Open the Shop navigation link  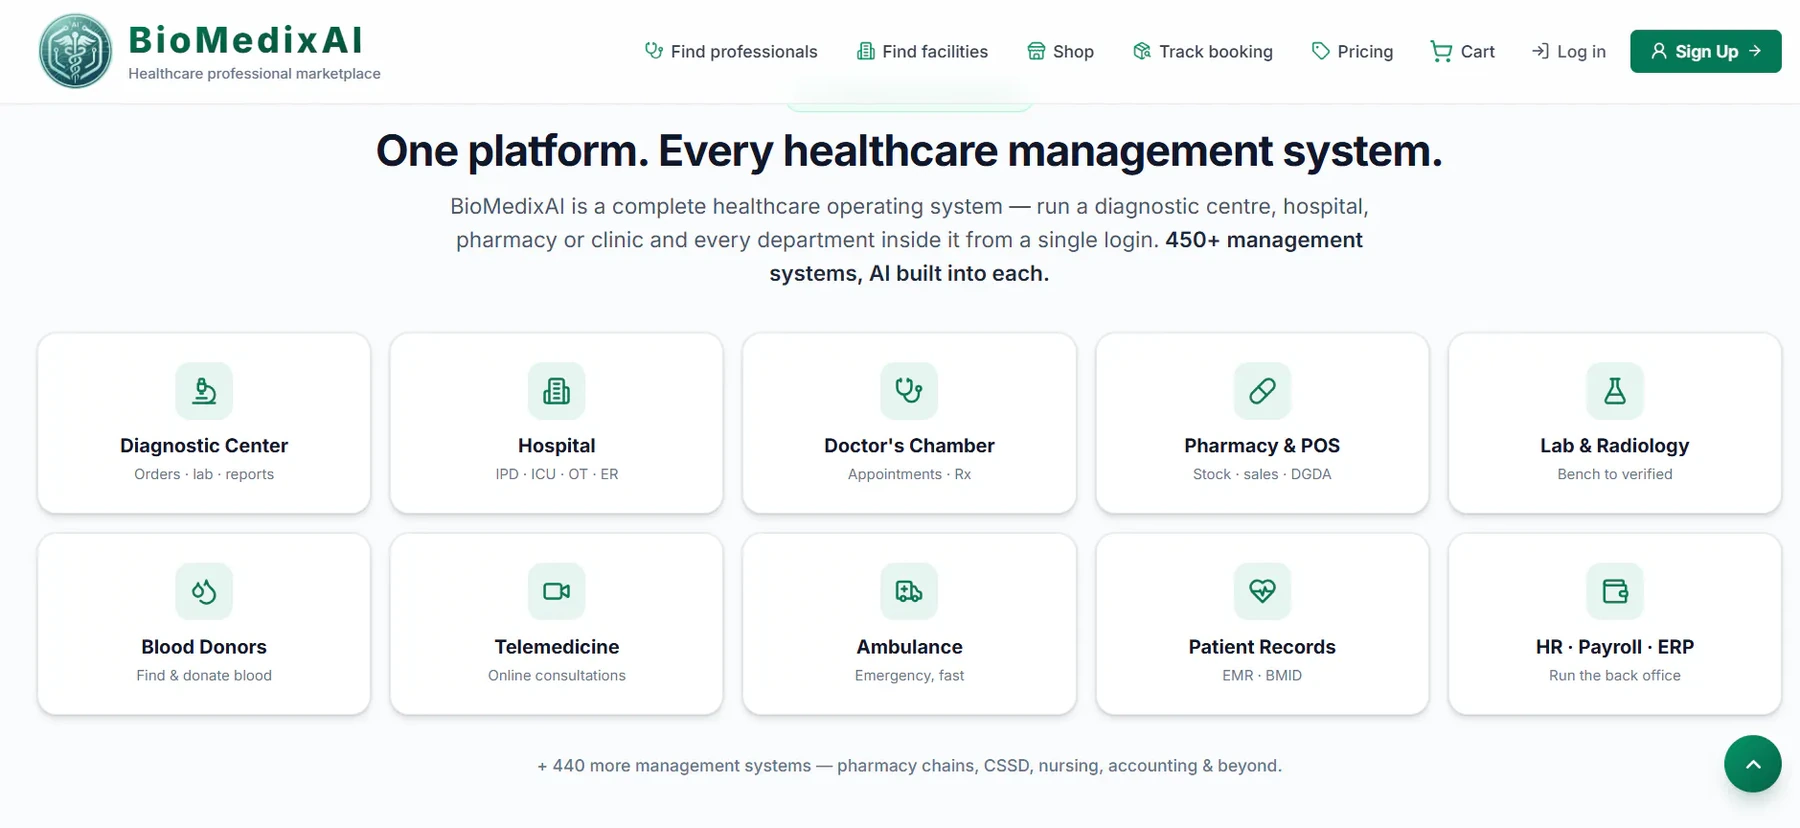[1060, 51]
